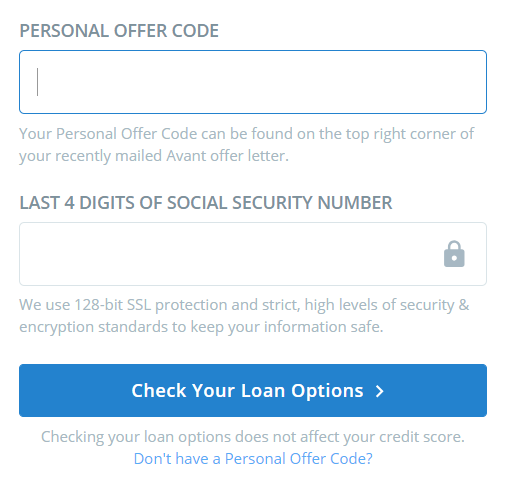Click the Avant offer letter hint text

click(247, 145)
